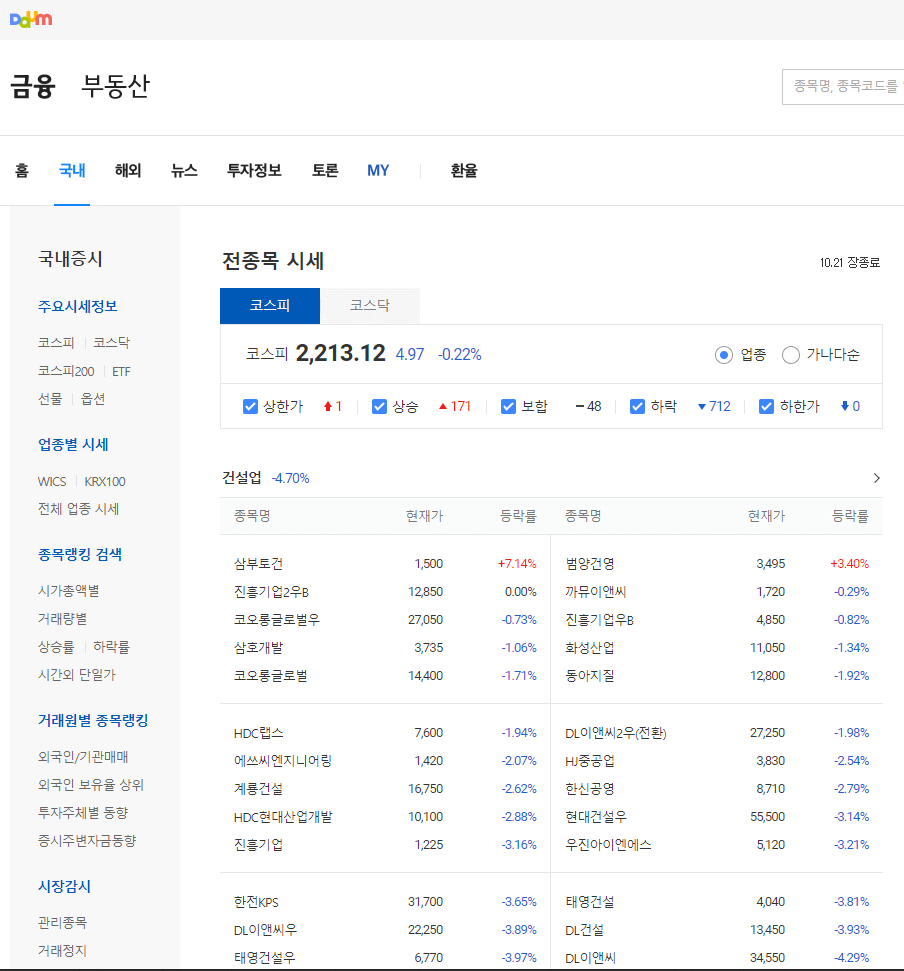The image size is (904, 971).
Task: Uncheck the 보합 checkbox
Action: click(508, 407)
